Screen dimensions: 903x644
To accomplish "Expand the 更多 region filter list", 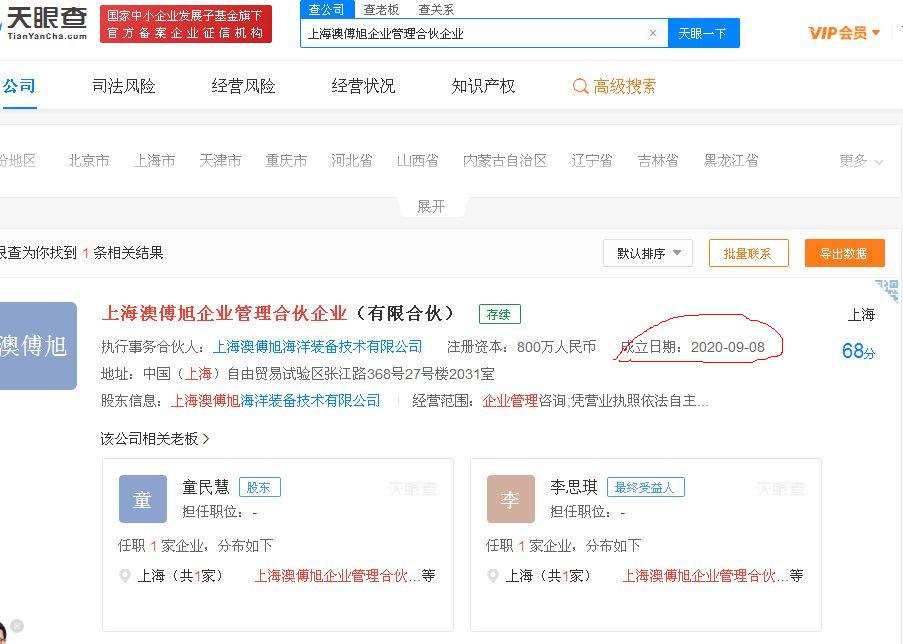I will (860, 161).
